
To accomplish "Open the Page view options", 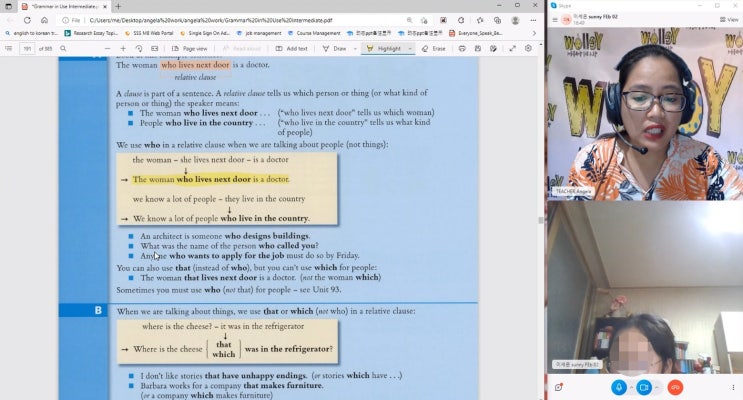I will [190, 48].
